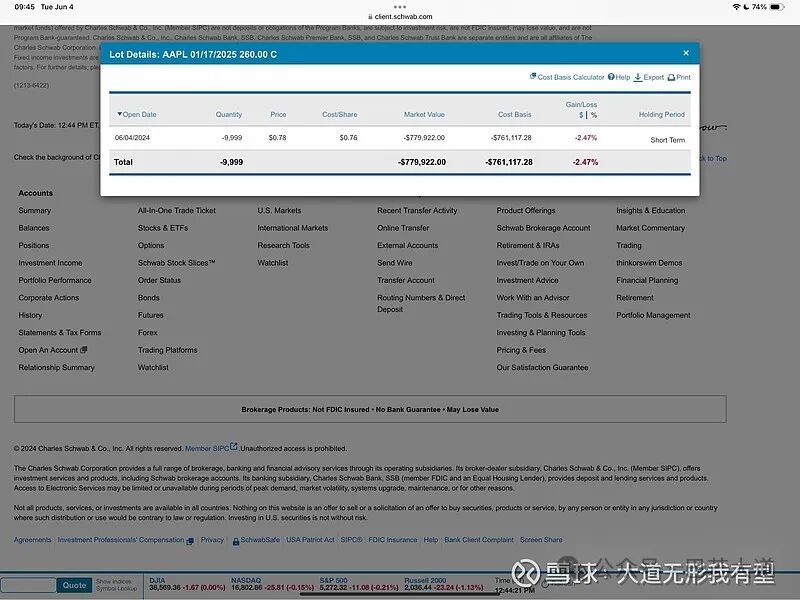Open Investment Professionals' Compensation link
This screenshot has width=800, height=600.
pos(125,540)
